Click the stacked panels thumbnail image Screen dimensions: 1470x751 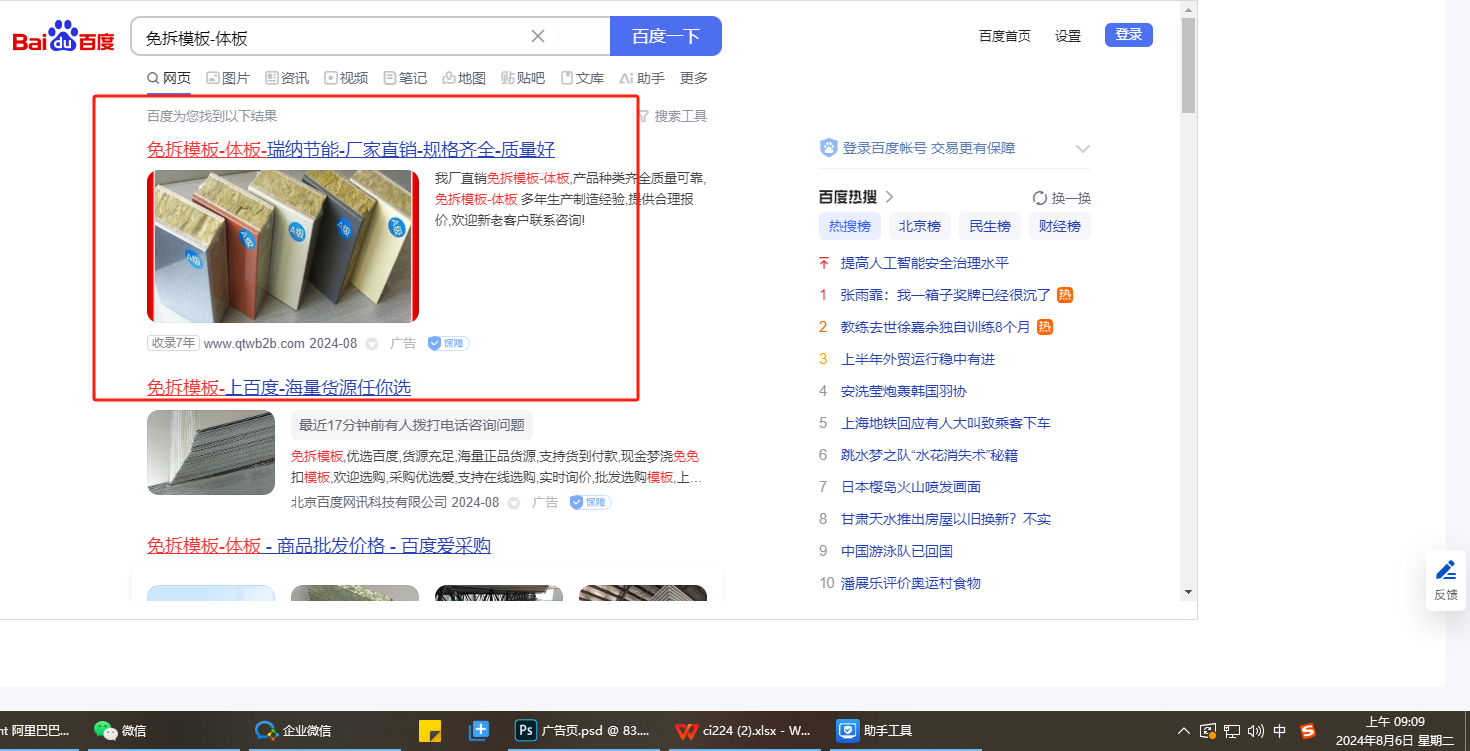tap(211, 452)
